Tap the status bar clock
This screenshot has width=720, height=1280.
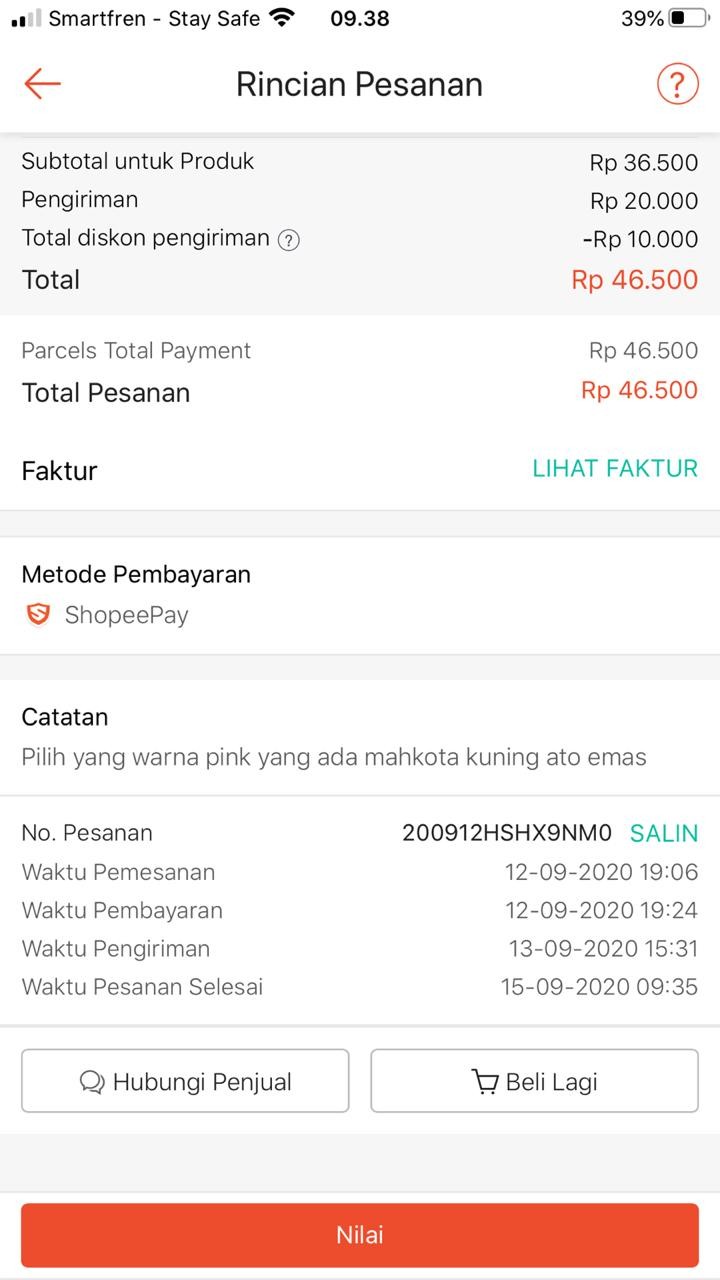click(x=359, y=18)
